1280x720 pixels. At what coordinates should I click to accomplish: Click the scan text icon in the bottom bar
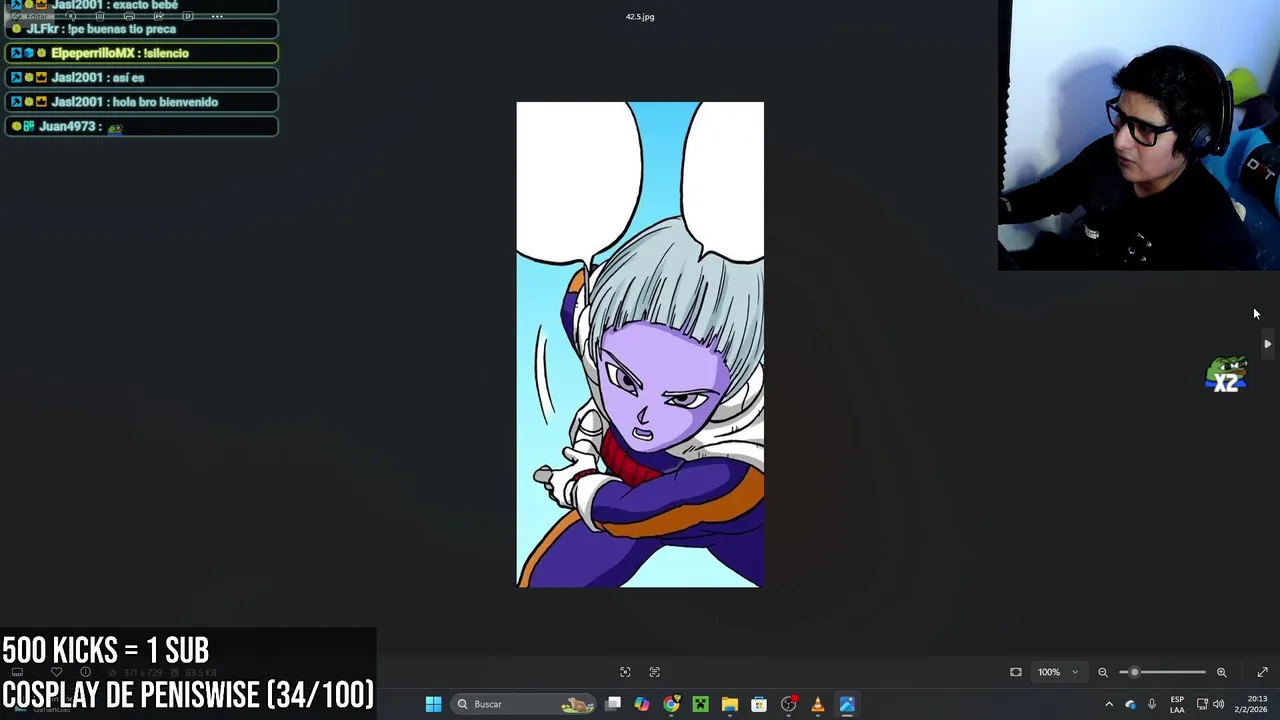[655, 672]
